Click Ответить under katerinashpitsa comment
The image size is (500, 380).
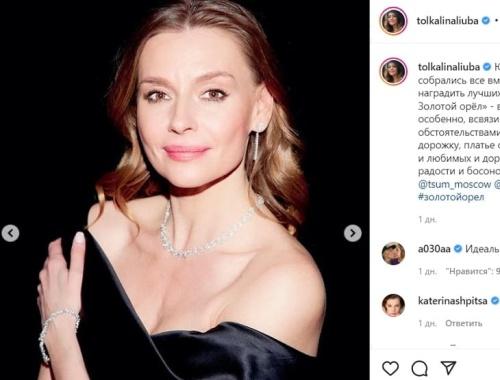[464, 323]
